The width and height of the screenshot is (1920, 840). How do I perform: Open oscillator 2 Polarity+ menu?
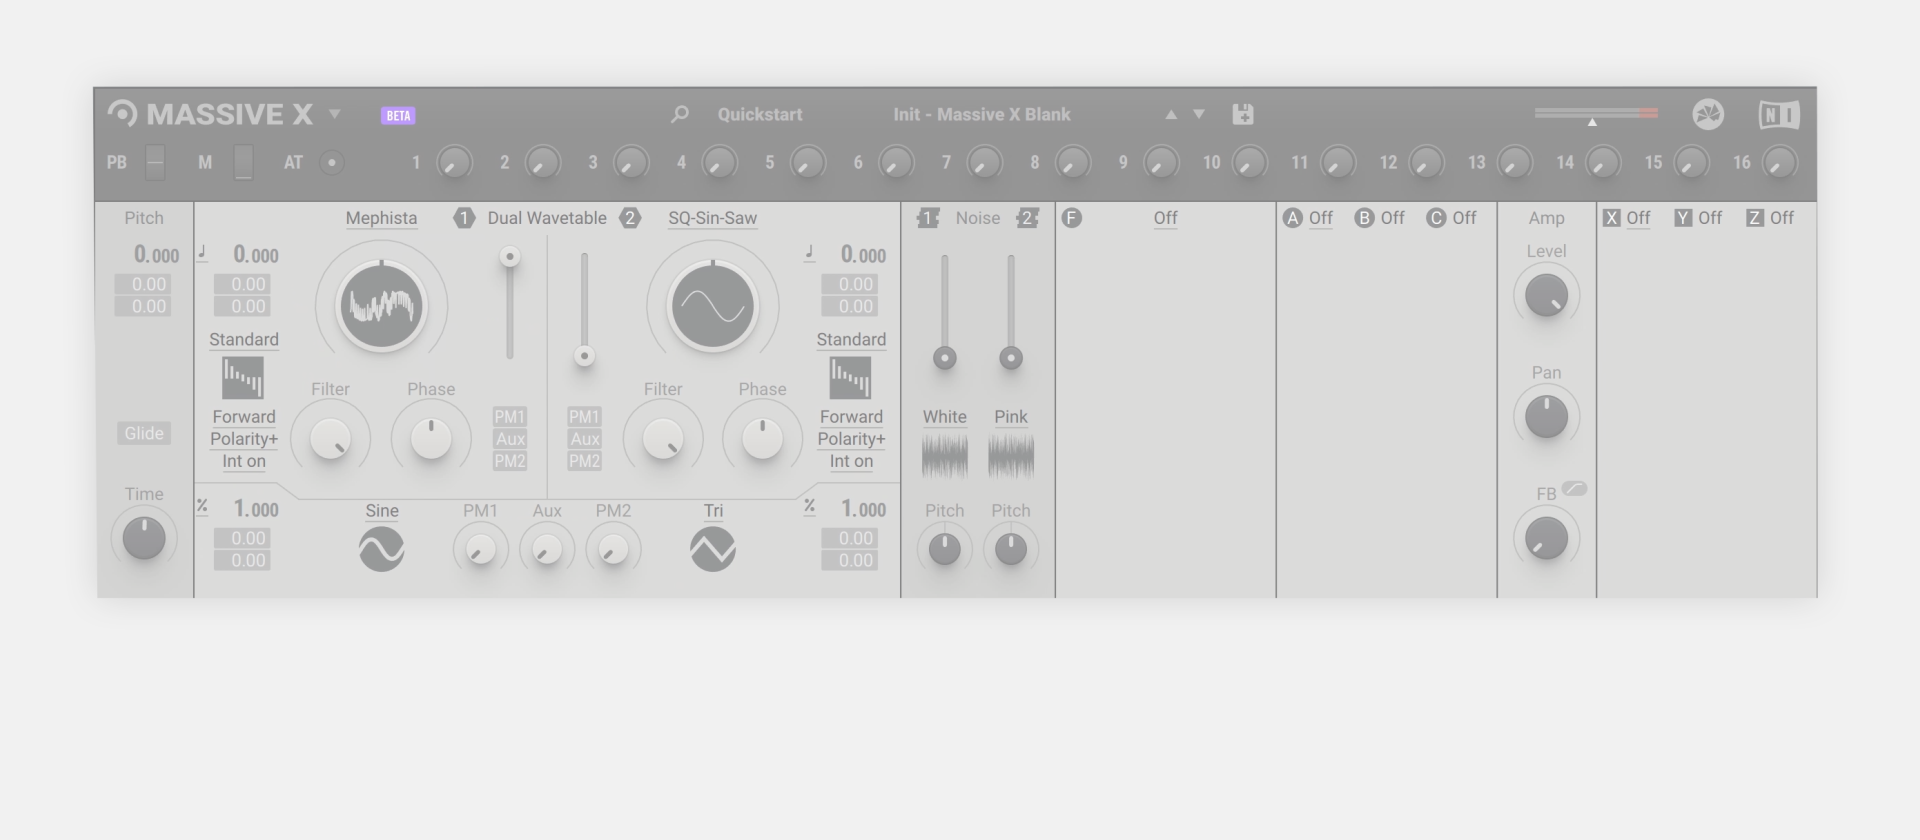(x=851, y=439)
